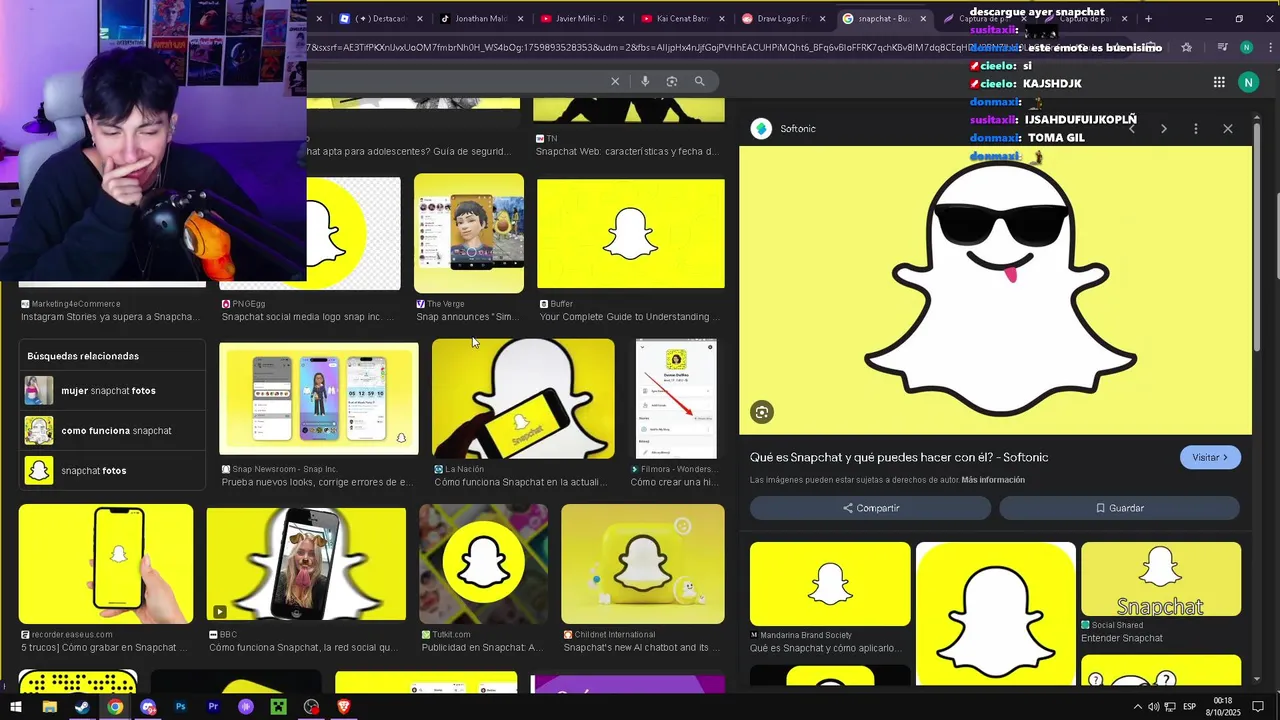The image size is (1280, 720).
Task: Open notification center in taskbar
Action: point(1258,707)
